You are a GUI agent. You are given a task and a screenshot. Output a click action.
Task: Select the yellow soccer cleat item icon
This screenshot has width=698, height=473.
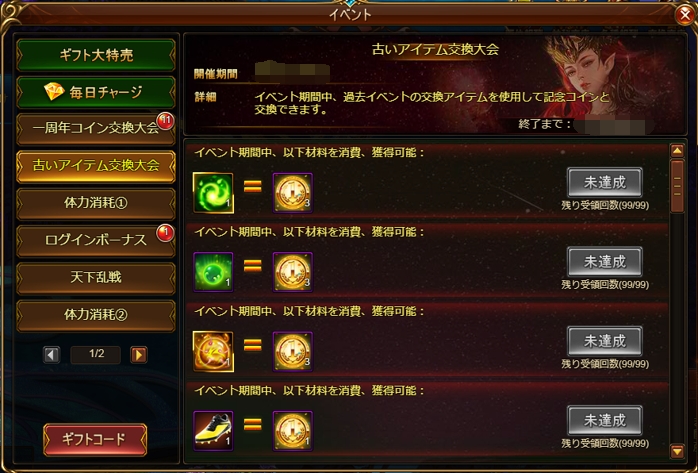pyautogui.click(x=213, y=431)
